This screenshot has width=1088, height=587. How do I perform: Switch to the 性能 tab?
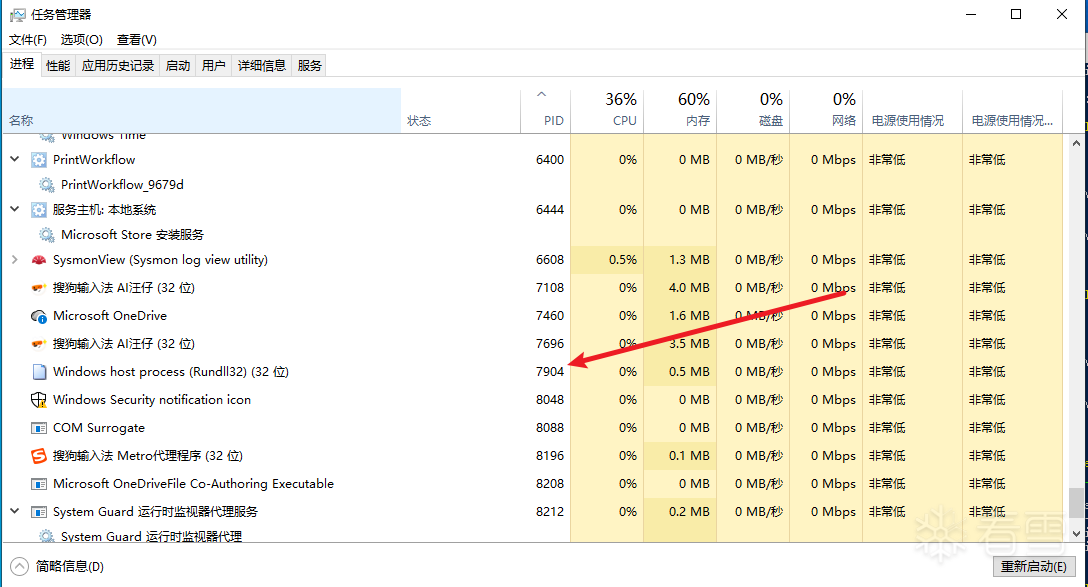[x=58, y=66]
